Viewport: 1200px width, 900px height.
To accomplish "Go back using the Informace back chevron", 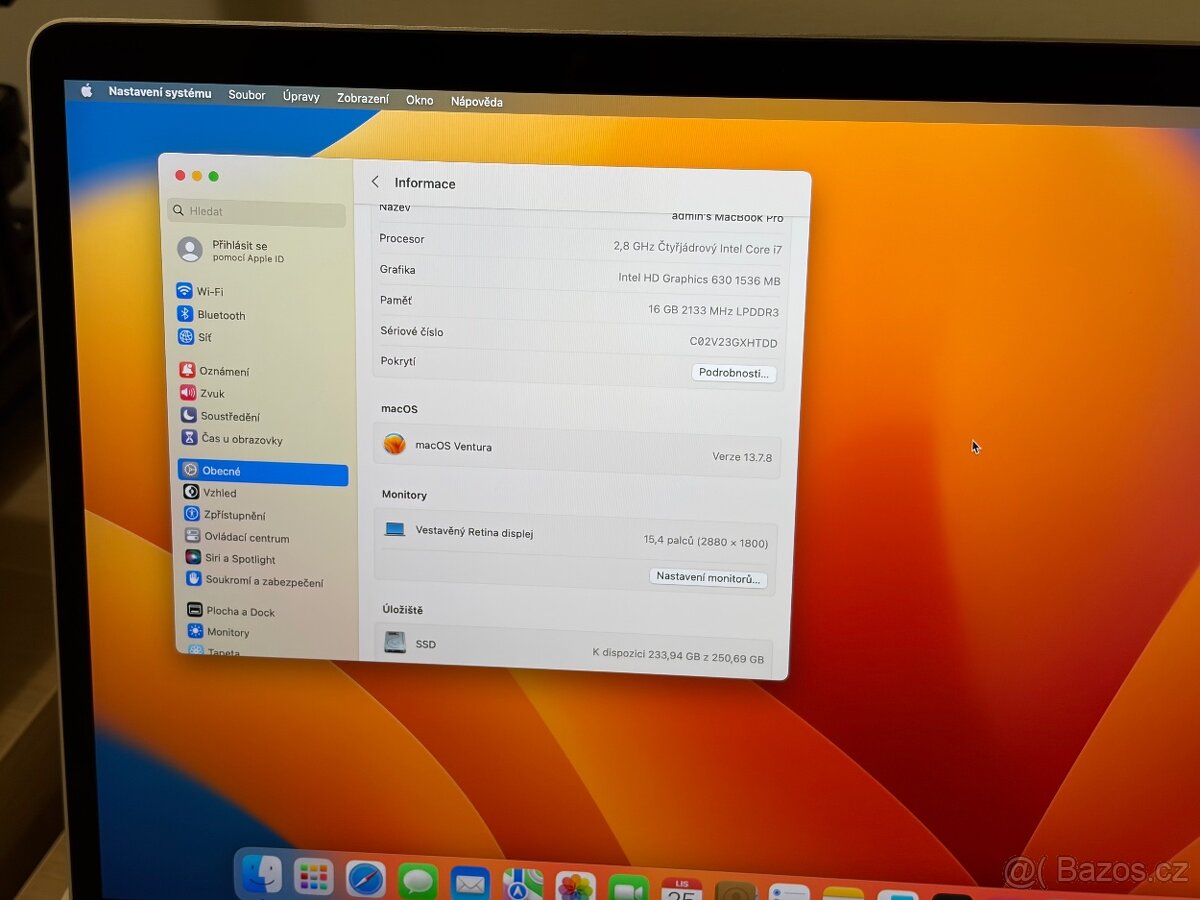I will click(375, 183).
